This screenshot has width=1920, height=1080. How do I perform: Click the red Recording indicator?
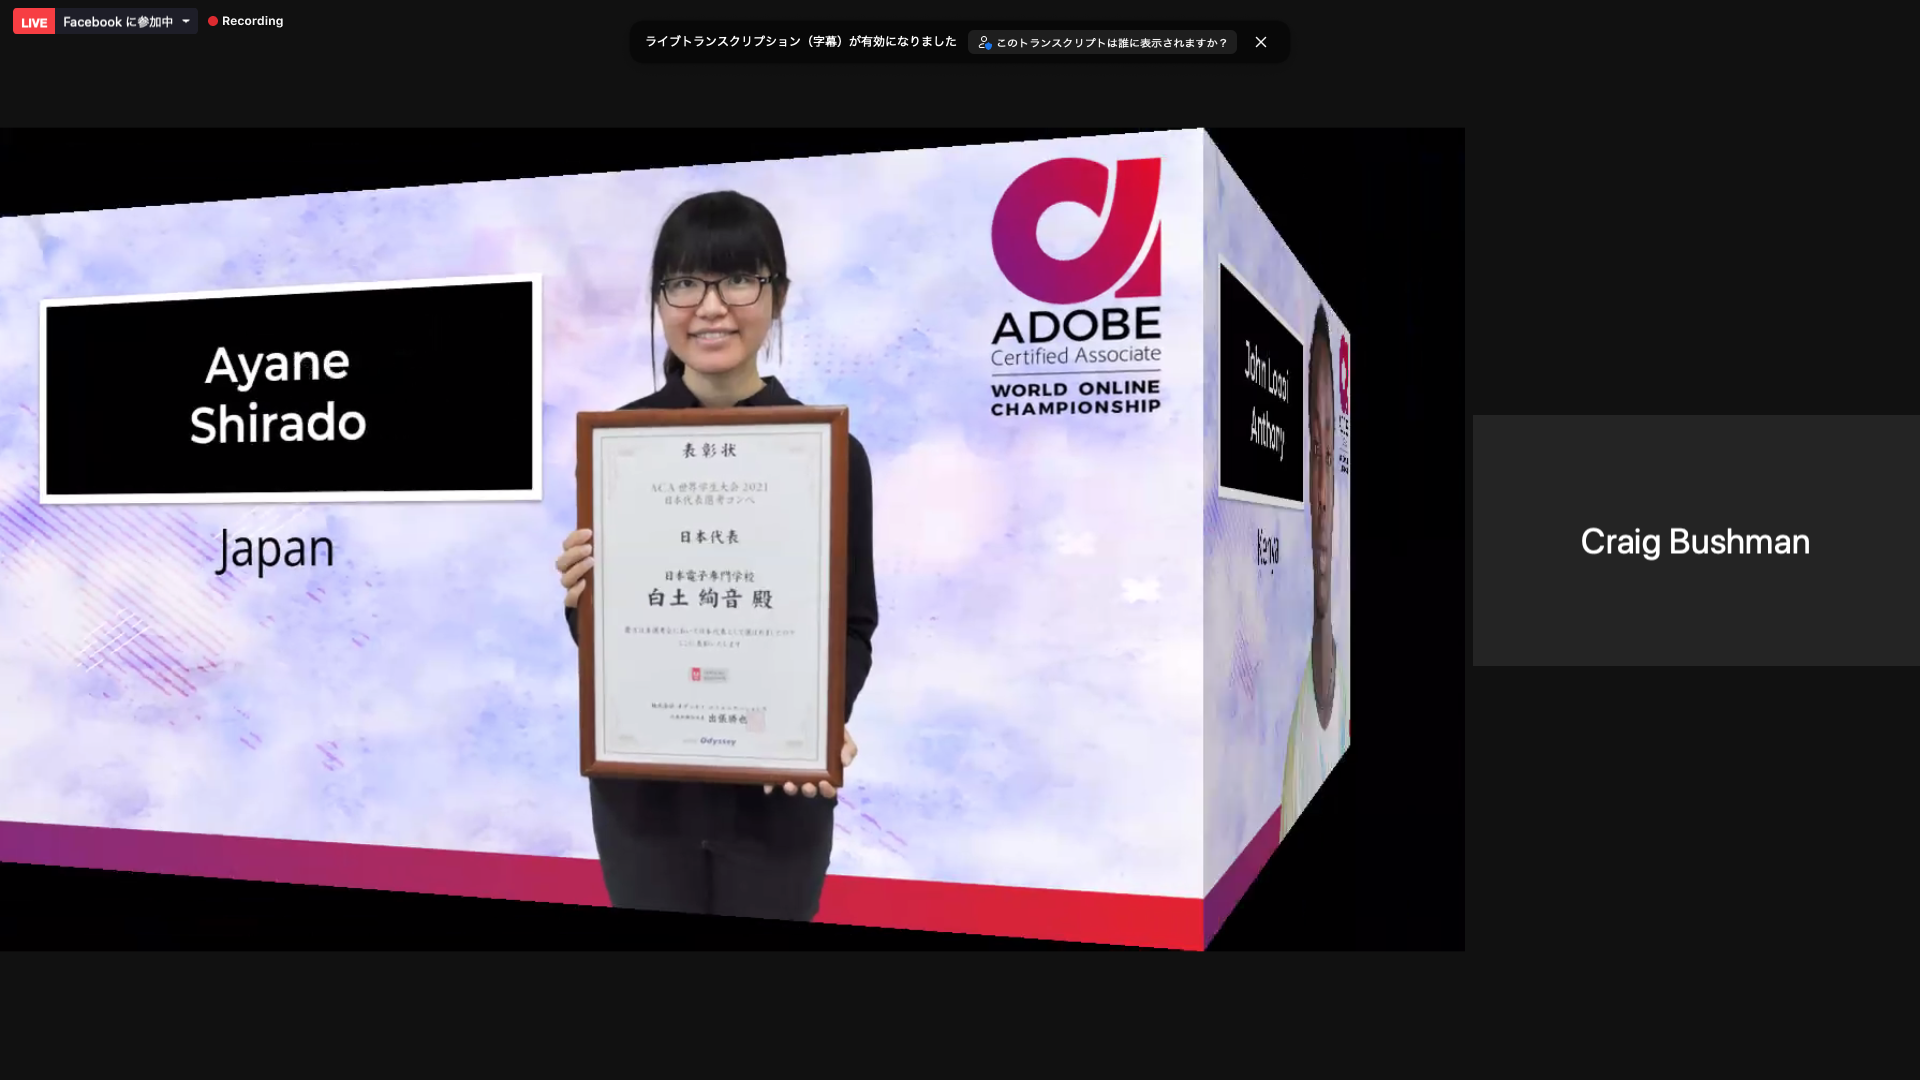[246, 21]
